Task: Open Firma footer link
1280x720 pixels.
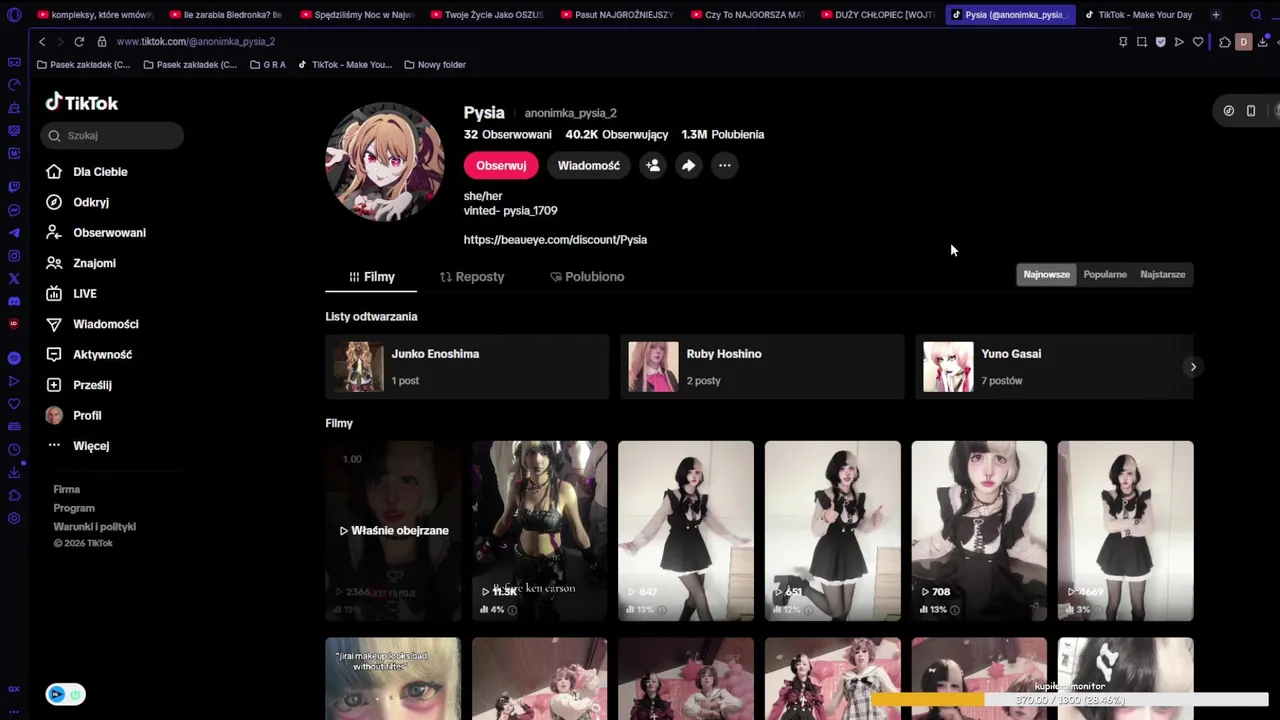Action: [67, 489]
